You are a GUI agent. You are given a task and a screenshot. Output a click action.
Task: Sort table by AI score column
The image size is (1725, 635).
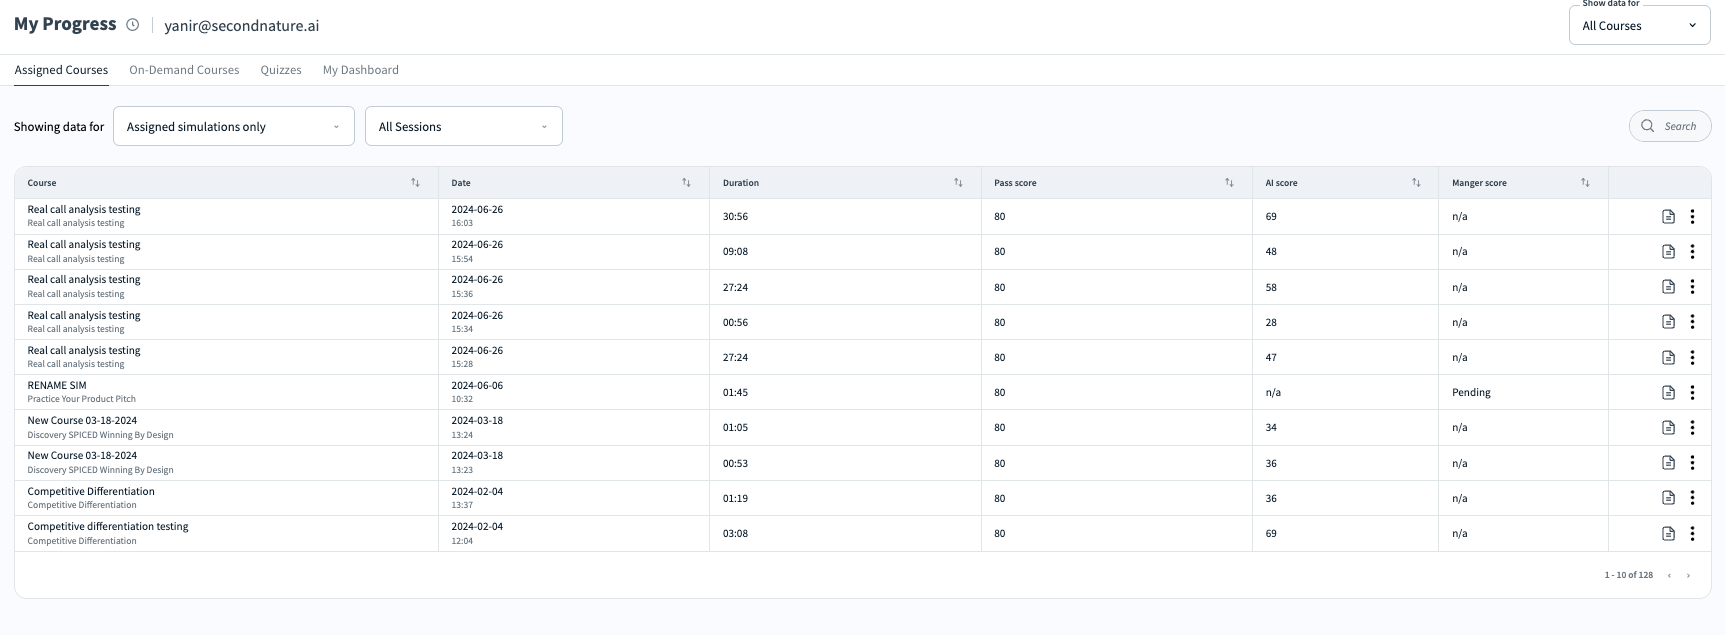[x=1416, y=183]
